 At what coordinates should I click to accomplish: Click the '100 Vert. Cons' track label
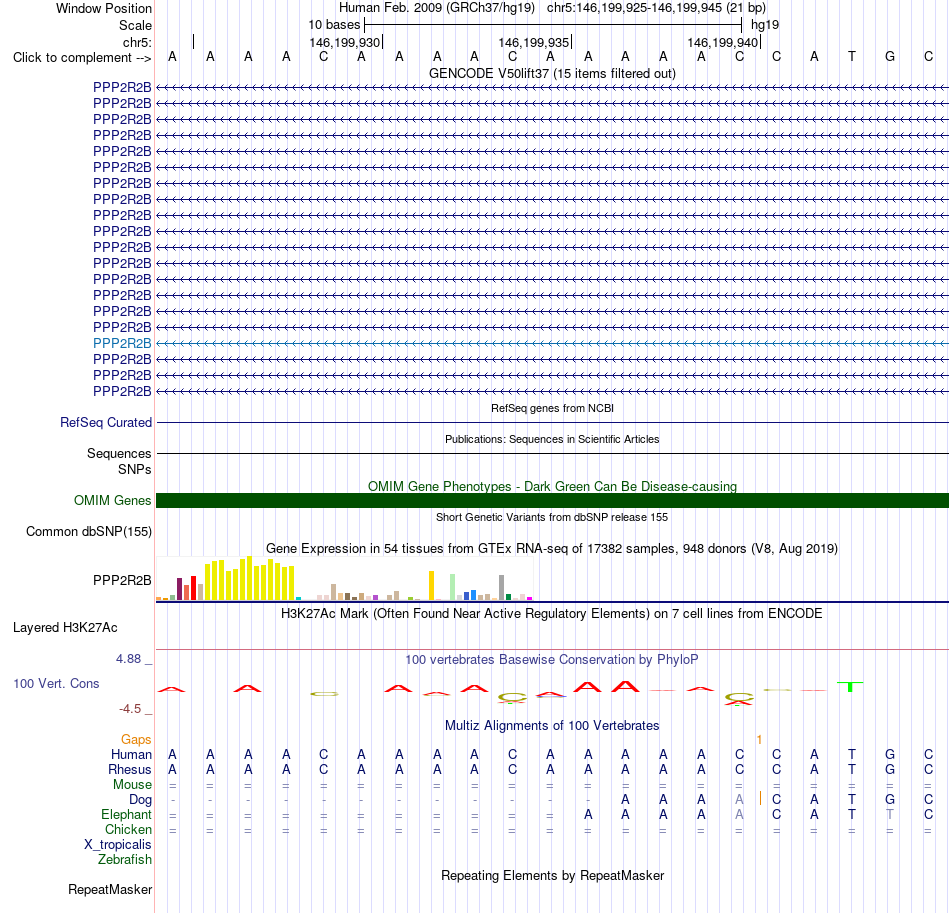click(56, 683)
